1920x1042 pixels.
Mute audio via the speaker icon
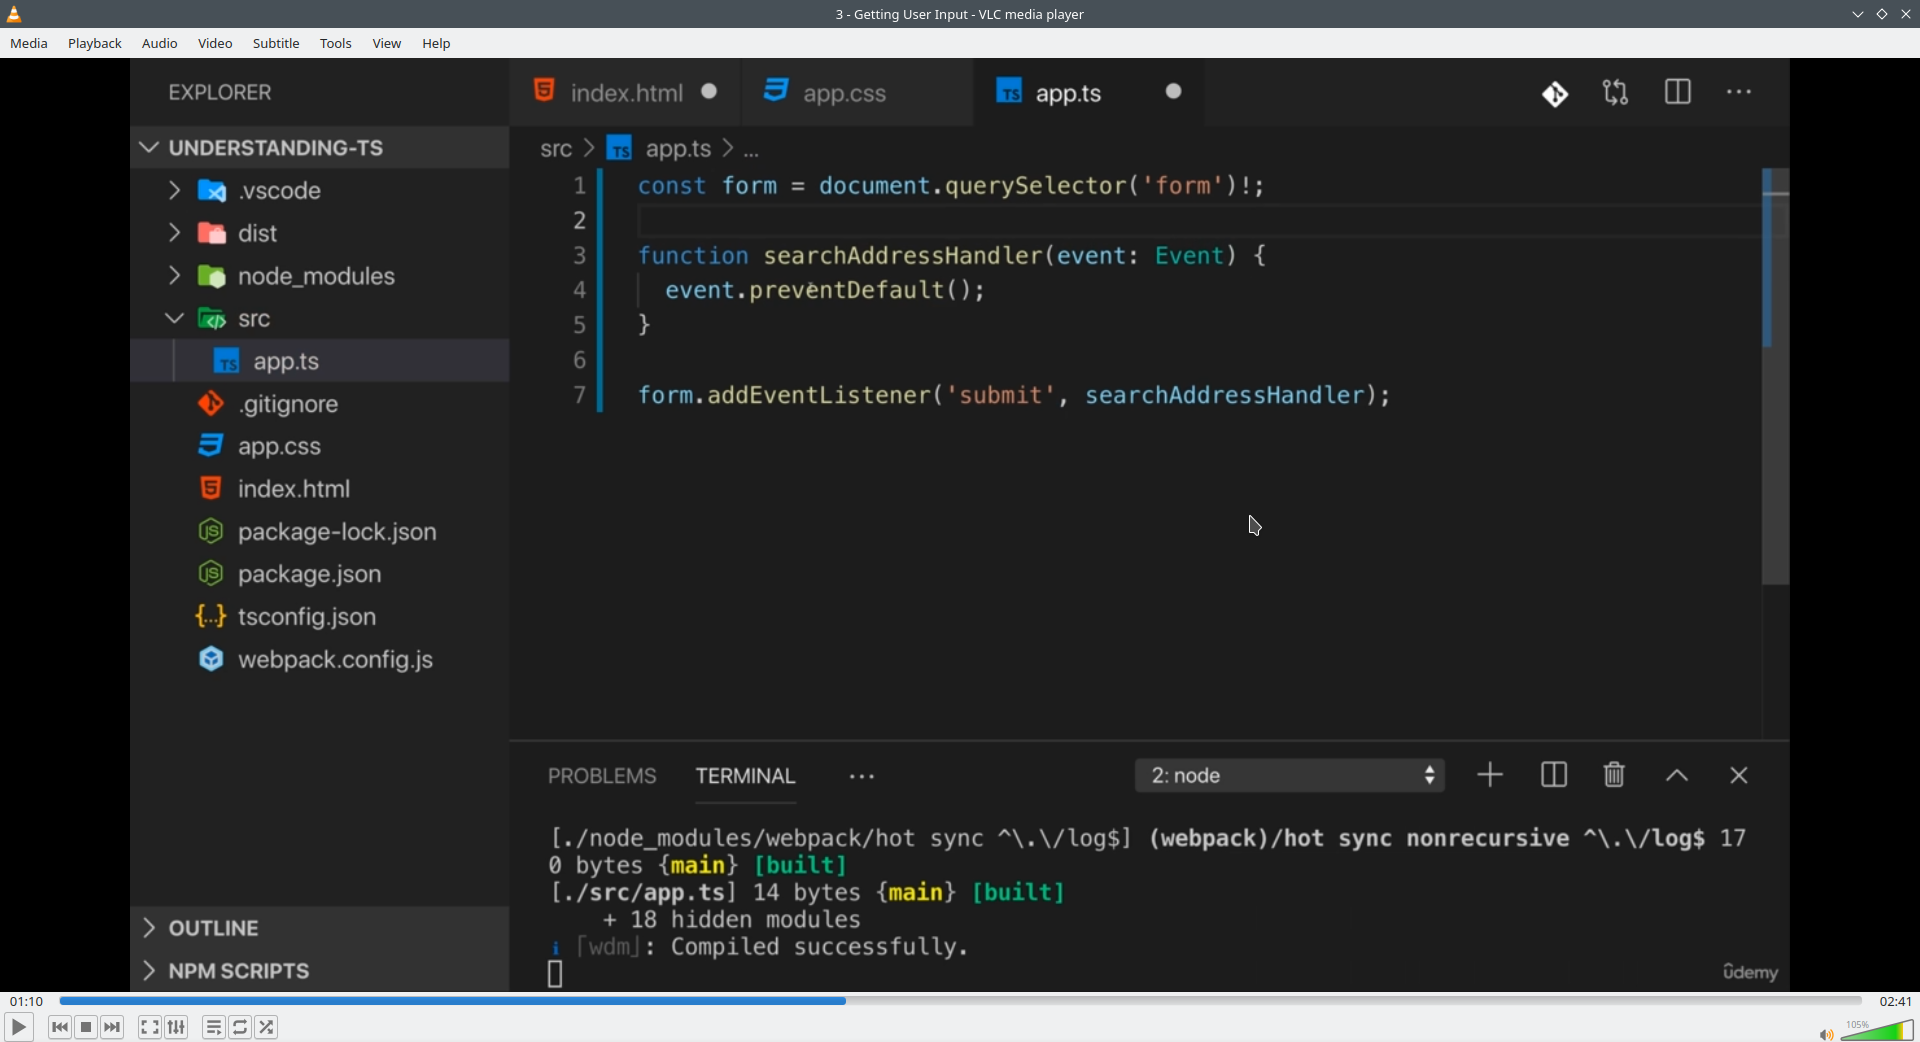tap(1826, 1034)
